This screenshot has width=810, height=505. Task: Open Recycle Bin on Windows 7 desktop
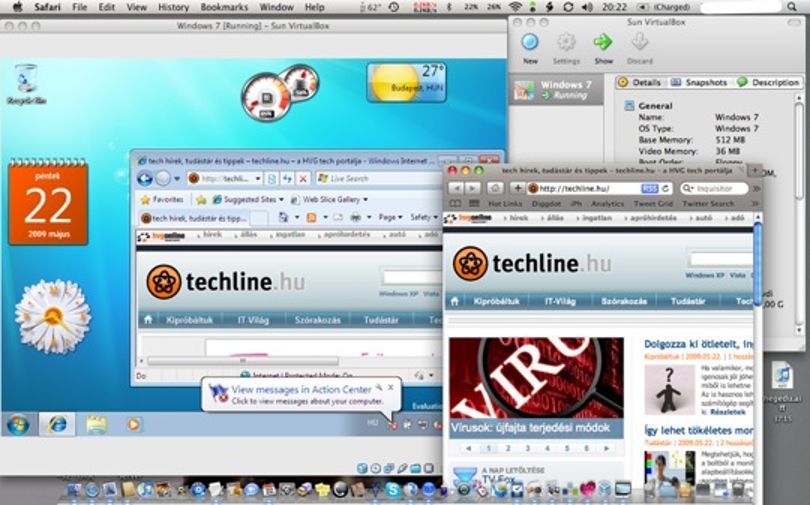pyautogui.click(x=26, y=79)
